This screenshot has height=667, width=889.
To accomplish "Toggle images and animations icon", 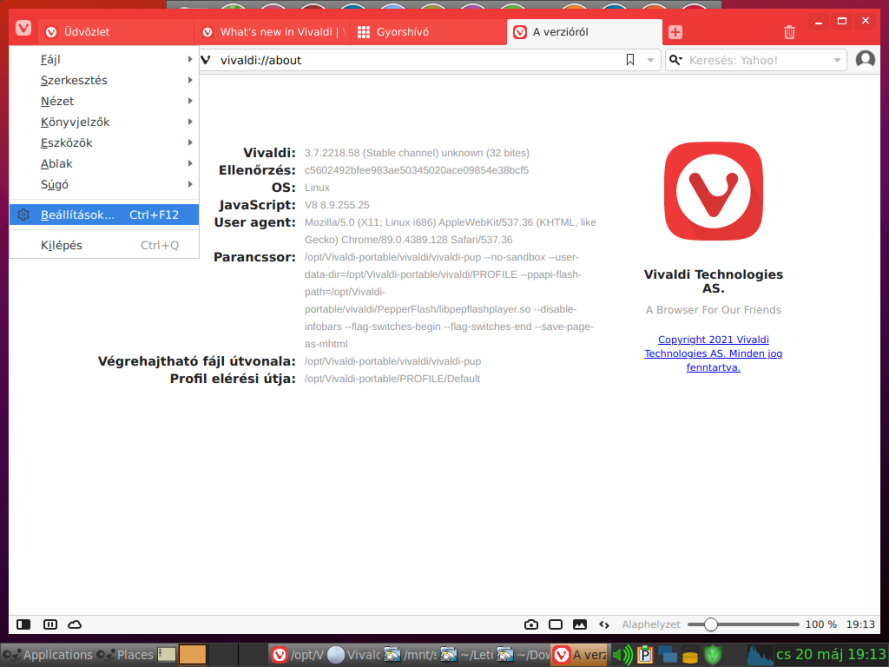I will (x=580, y=624).
